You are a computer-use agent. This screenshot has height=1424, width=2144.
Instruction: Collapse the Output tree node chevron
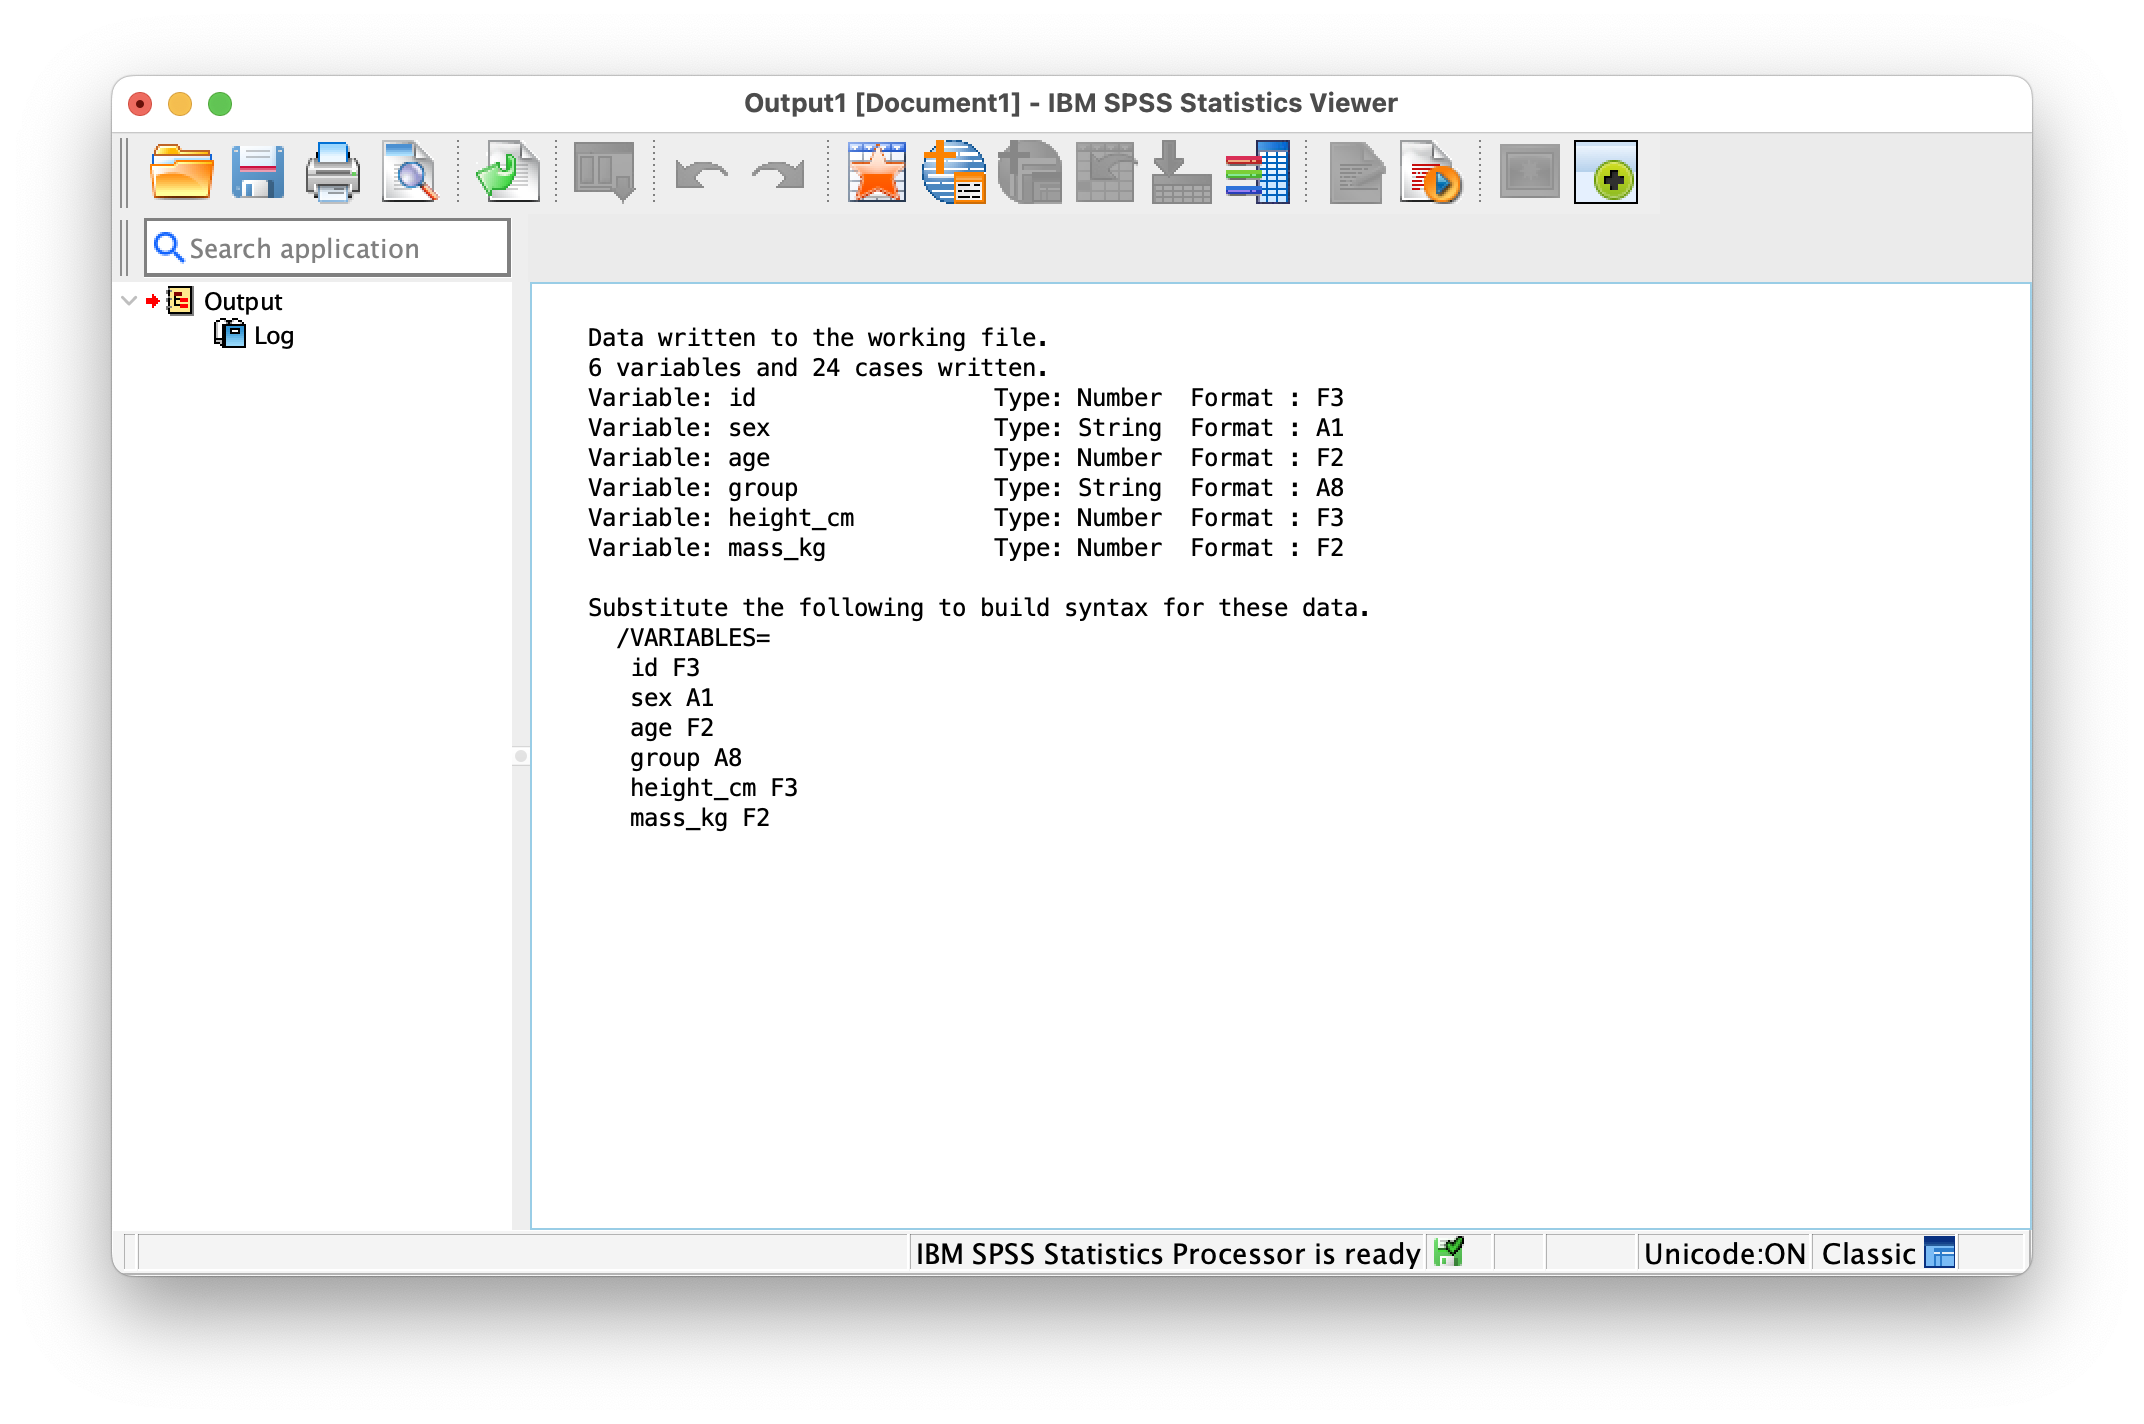pyautogui.click(x=129, y=301)
